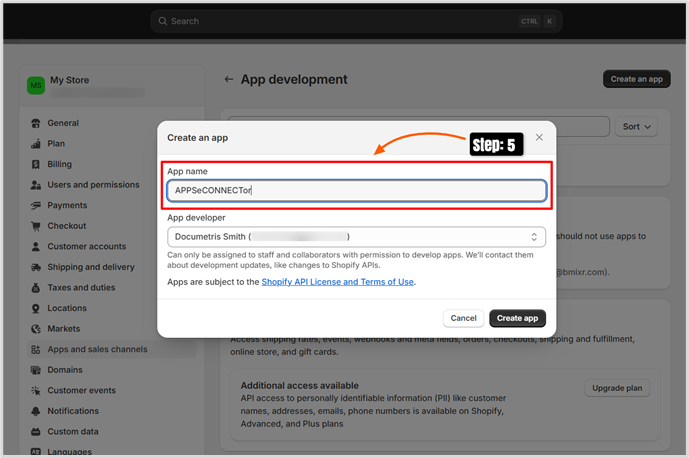
Task: Click the Upgrade plan button
Action: click(617, 388)
